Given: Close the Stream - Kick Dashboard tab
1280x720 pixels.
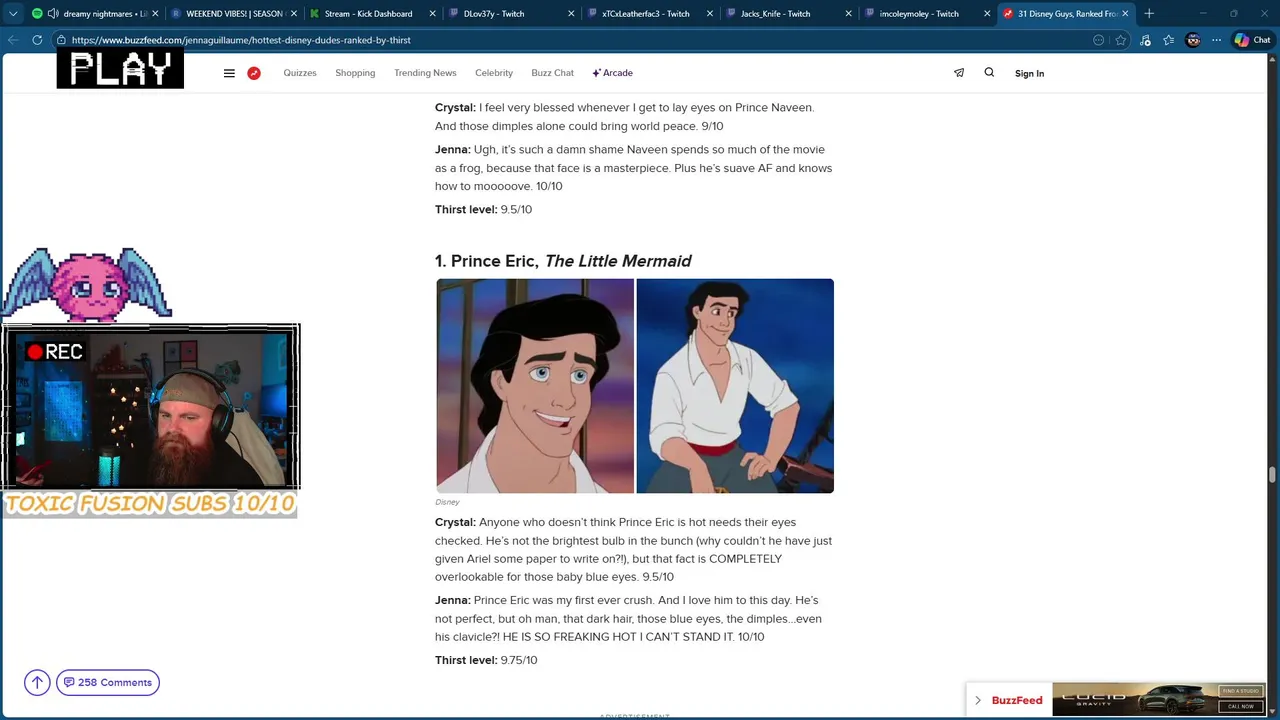Looking at the screenshot, I should pyautogui.click(x=433, y=14).
